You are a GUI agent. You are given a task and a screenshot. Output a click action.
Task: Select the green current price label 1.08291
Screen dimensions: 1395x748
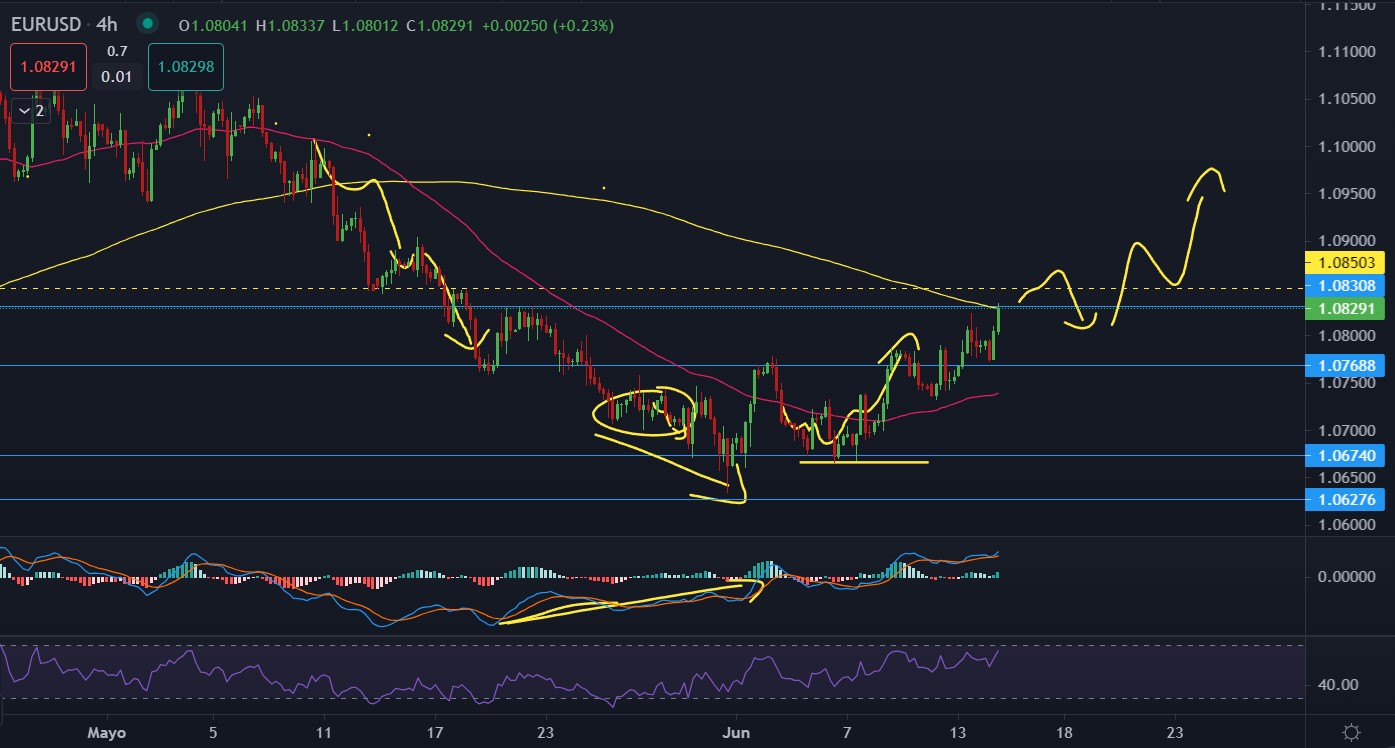pos(1345,308)
